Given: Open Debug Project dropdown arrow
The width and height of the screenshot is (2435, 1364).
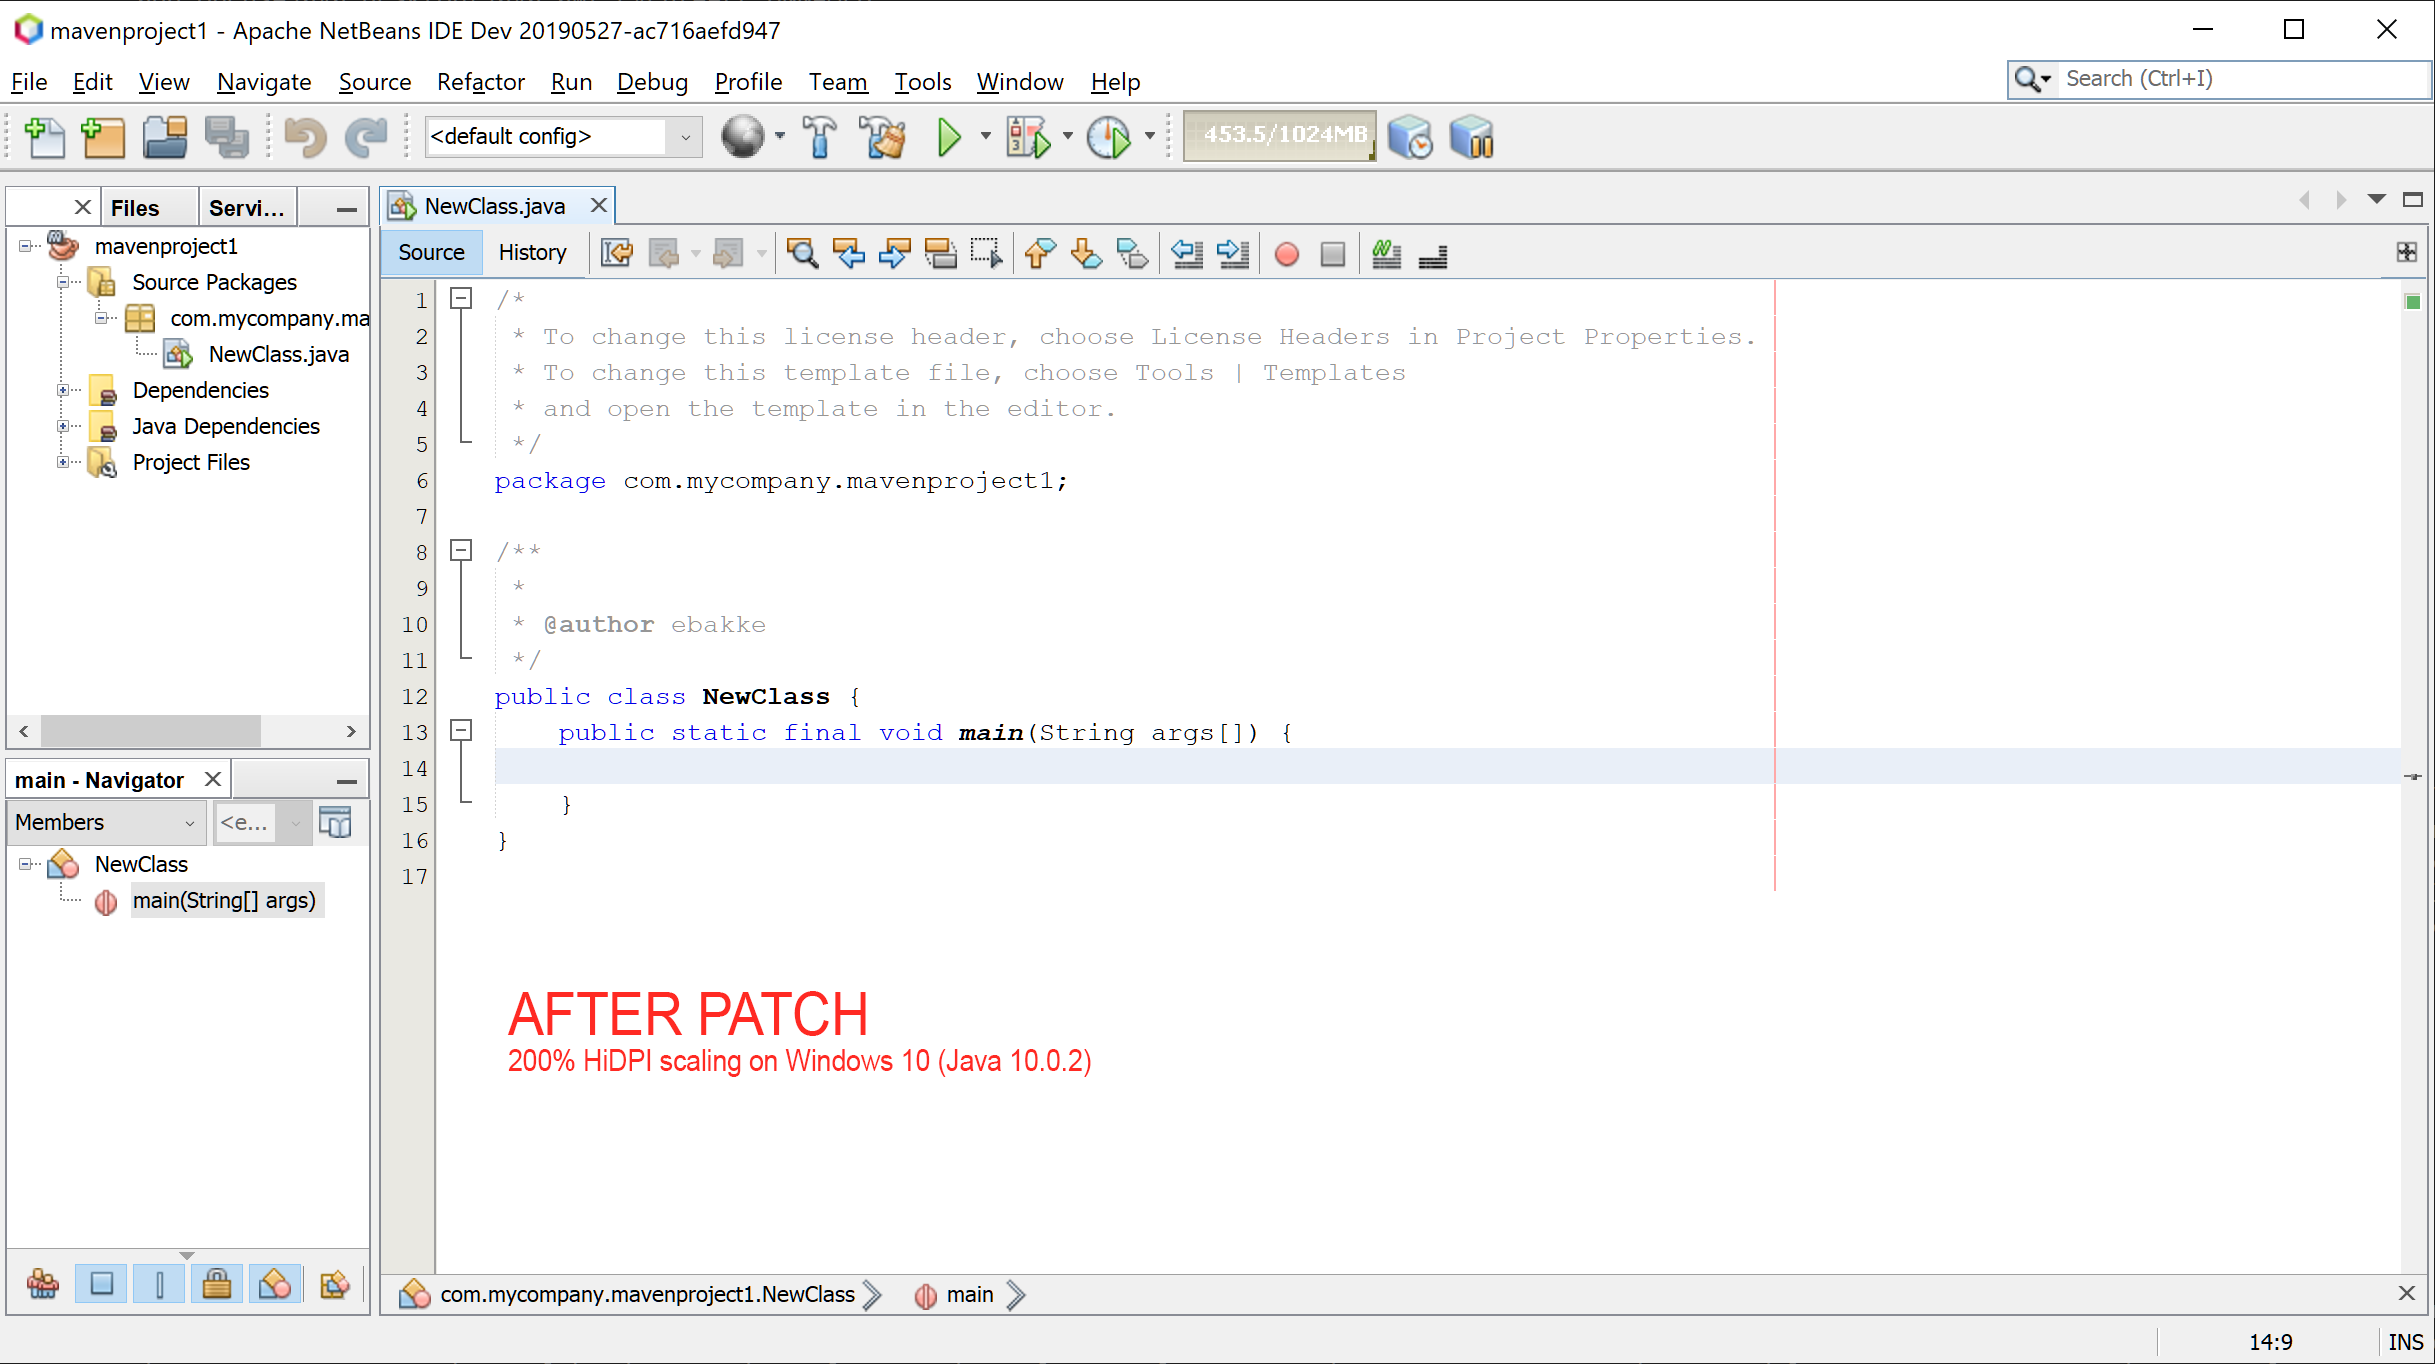Looking at the screenshot, I should click(1067, 136).
